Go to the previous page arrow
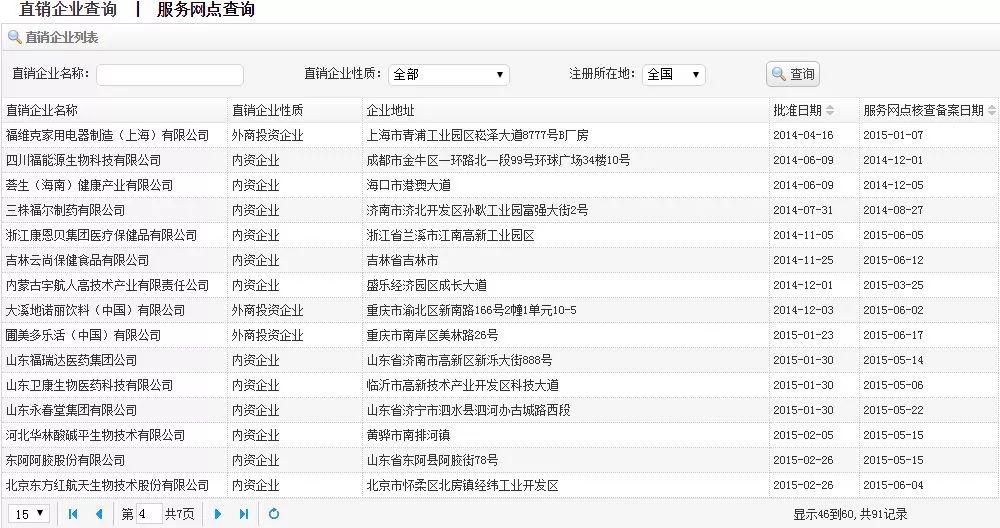This screenshot has height=528, width=1000. click(98, 514)
